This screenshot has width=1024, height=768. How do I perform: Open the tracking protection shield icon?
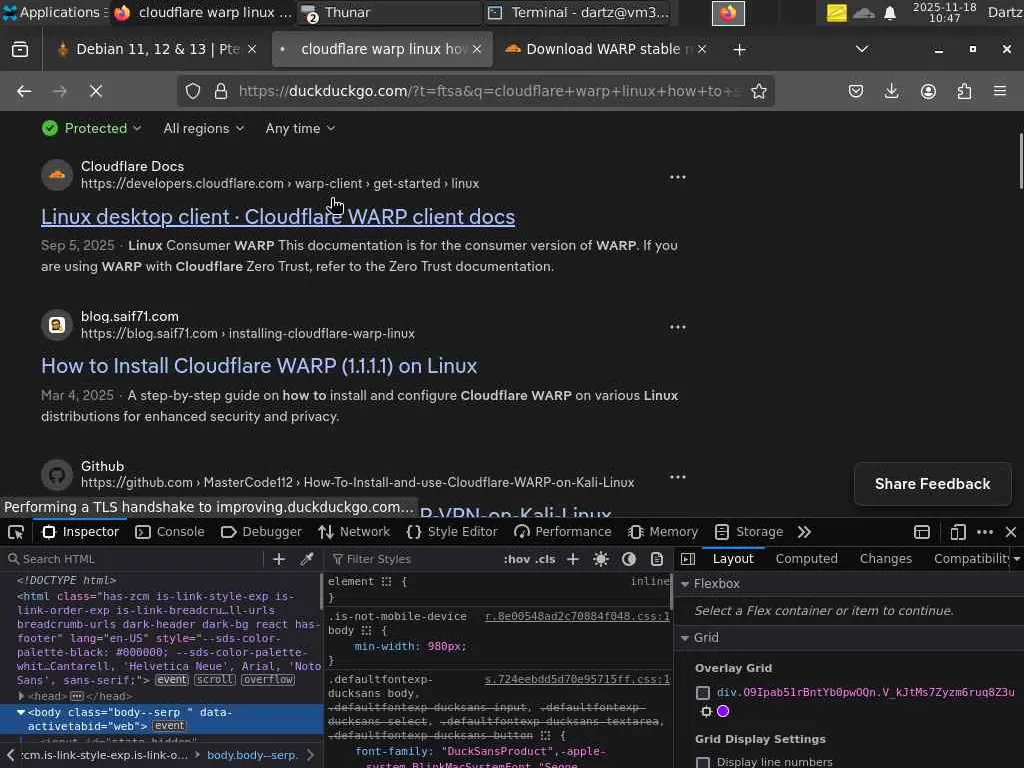click(x=193, y=91)
